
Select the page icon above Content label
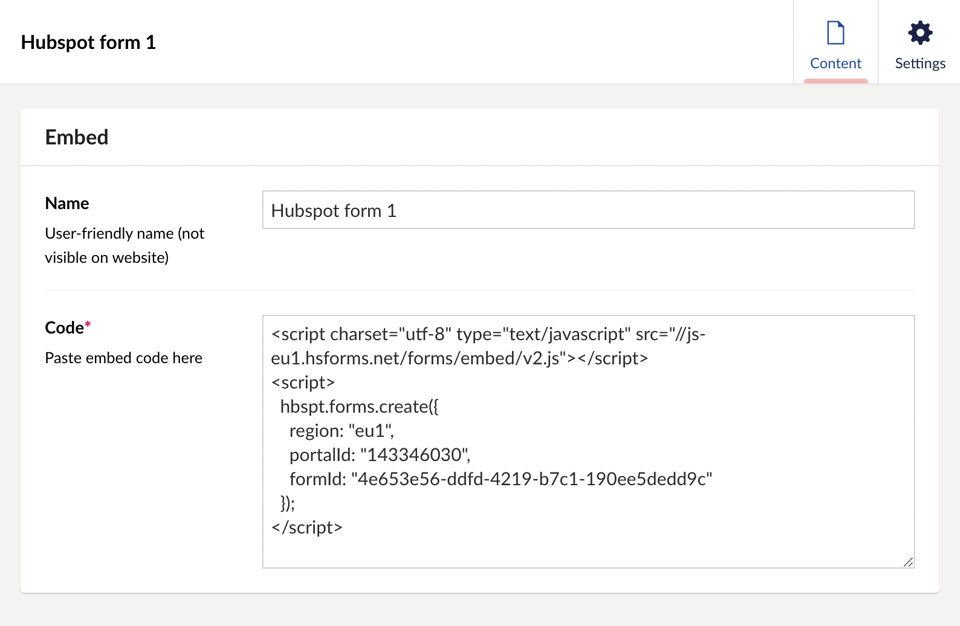[836, 32]
